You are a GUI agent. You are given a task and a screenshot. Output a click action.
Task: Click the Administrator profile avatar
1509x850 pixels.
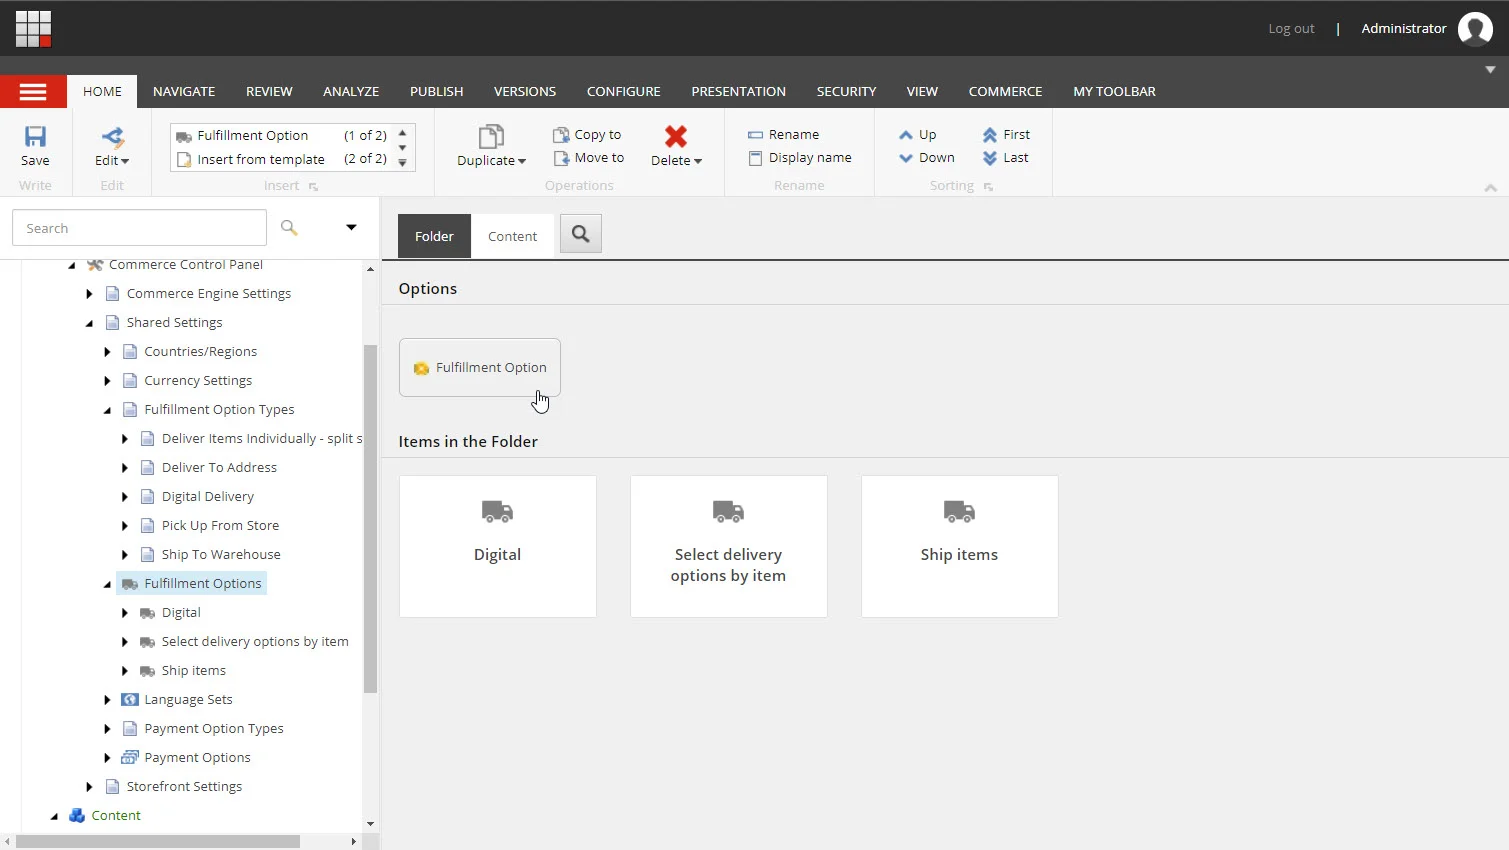pyautogui.click(x=1475, y=29)
